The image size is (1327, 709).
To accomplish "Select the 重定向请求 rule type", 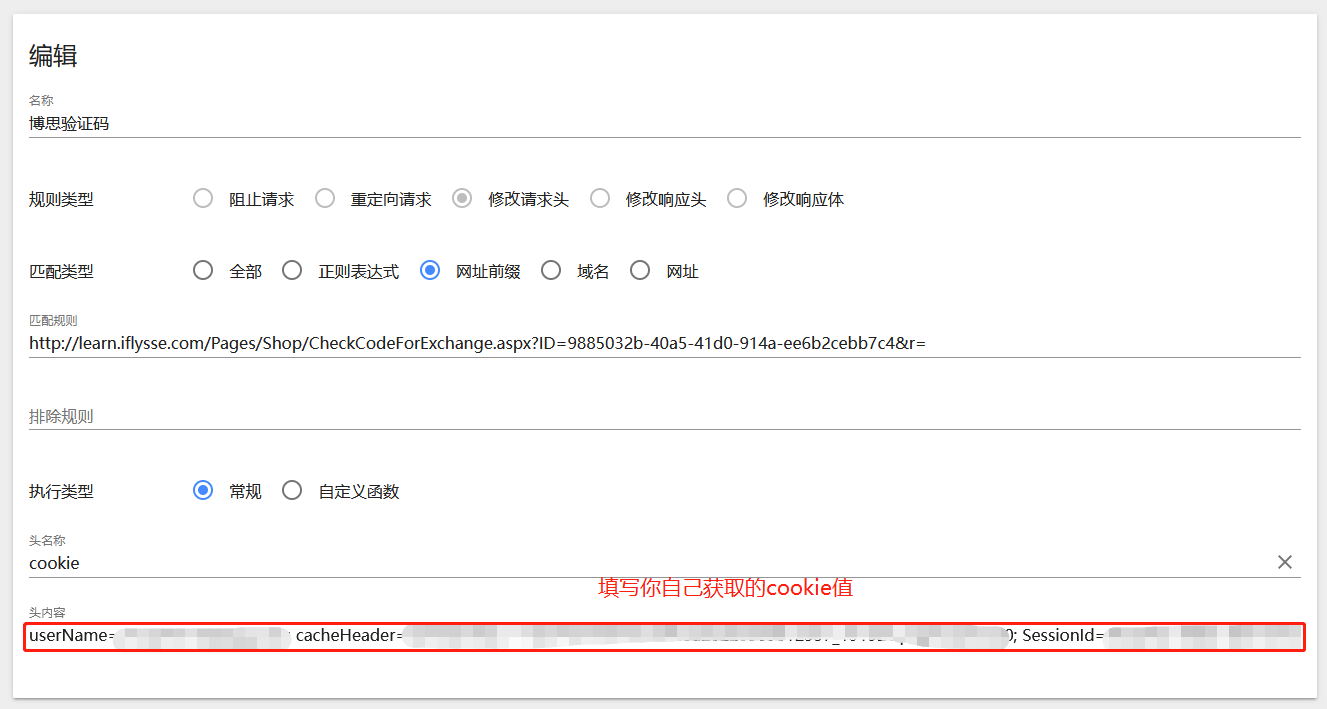I will click(325, 198).
